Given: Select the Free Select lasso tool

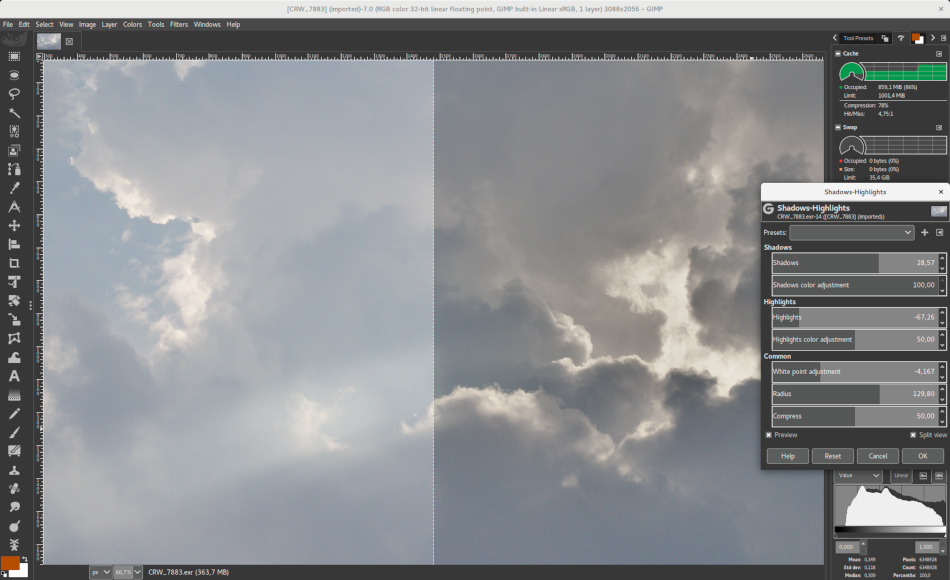Looking at the screenshot, I should (15, 93).
